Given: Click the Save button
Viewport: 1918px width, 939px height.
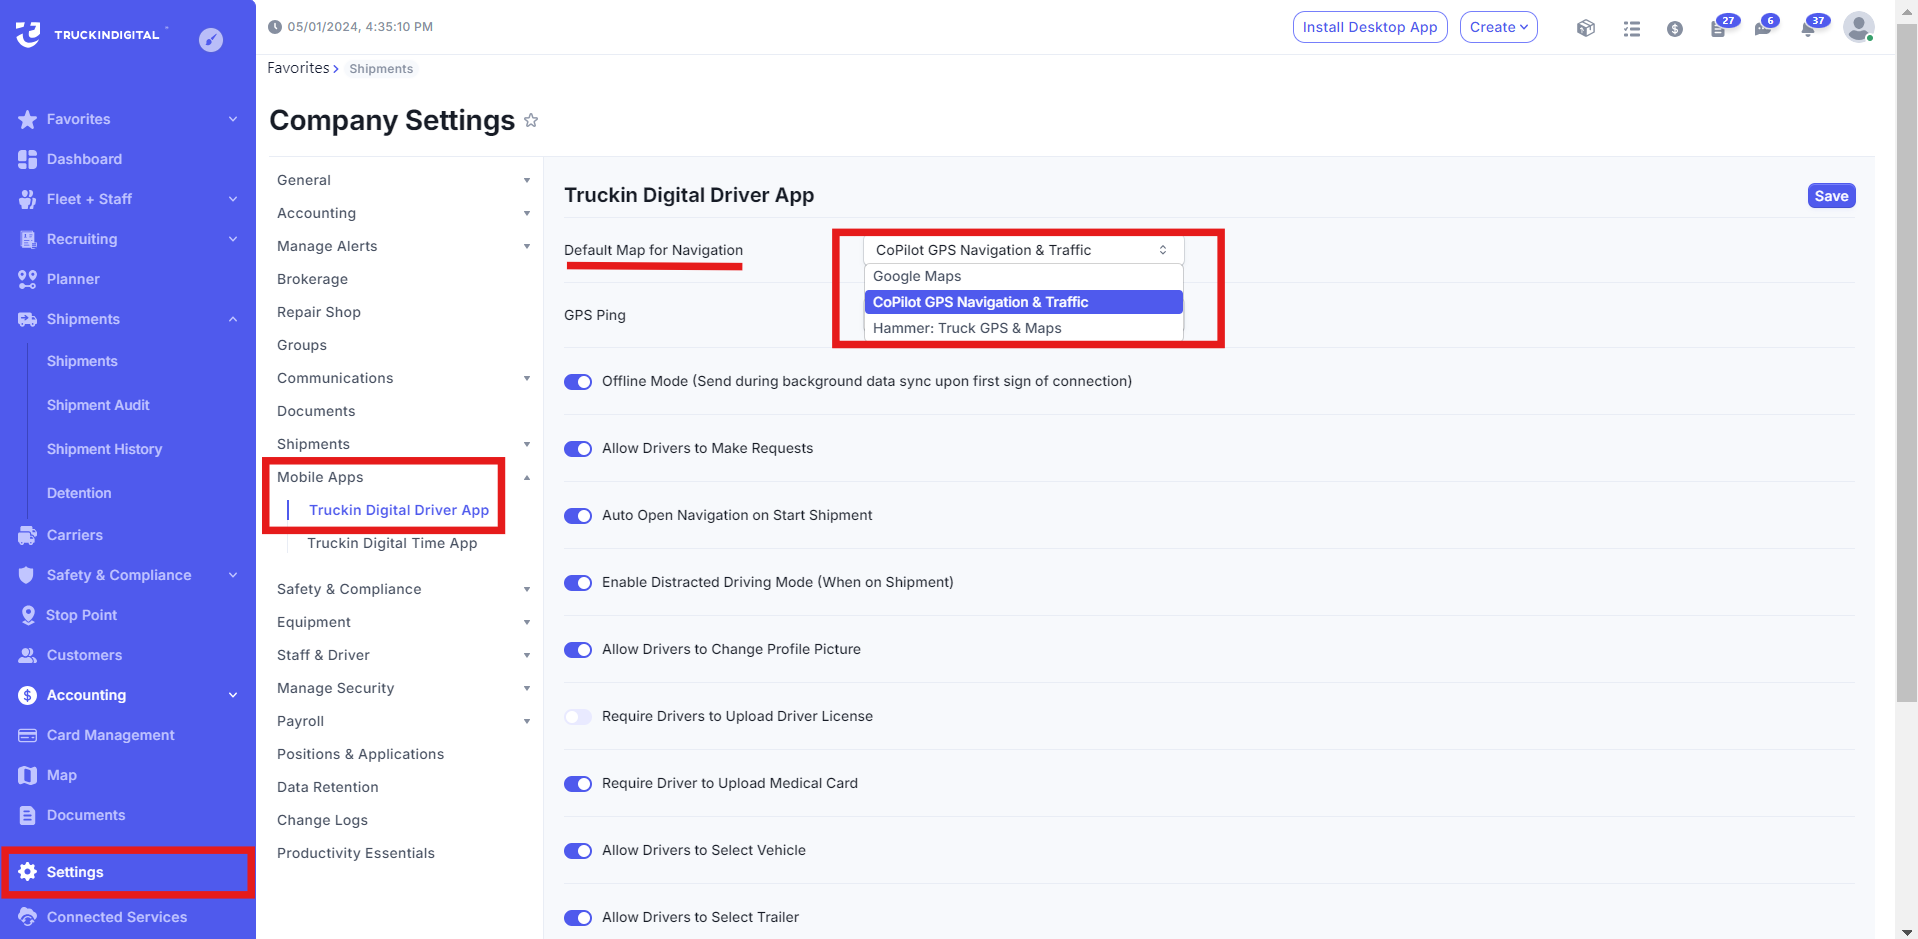Looking at the screenshot, I should click(1831, 196).
